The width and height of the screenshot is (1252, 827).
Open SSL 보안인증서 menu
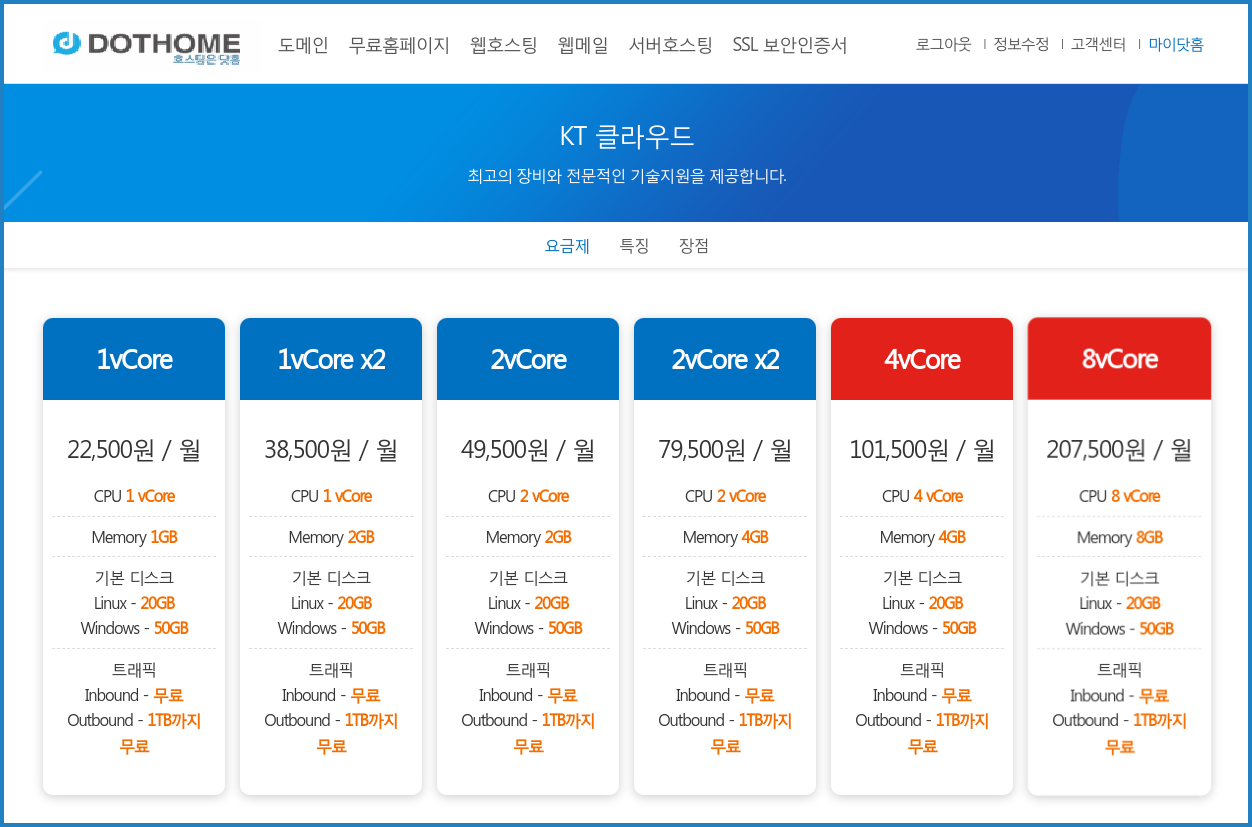coord(789,45)
